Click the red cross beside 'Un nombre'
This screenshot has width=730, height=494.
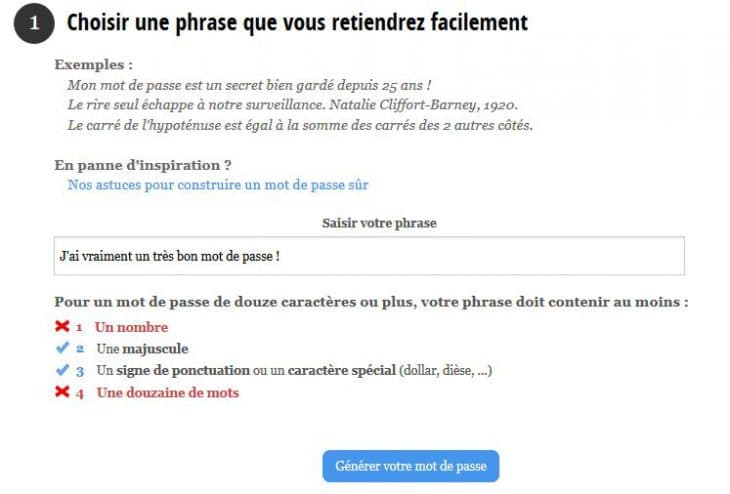coord(62,327)
